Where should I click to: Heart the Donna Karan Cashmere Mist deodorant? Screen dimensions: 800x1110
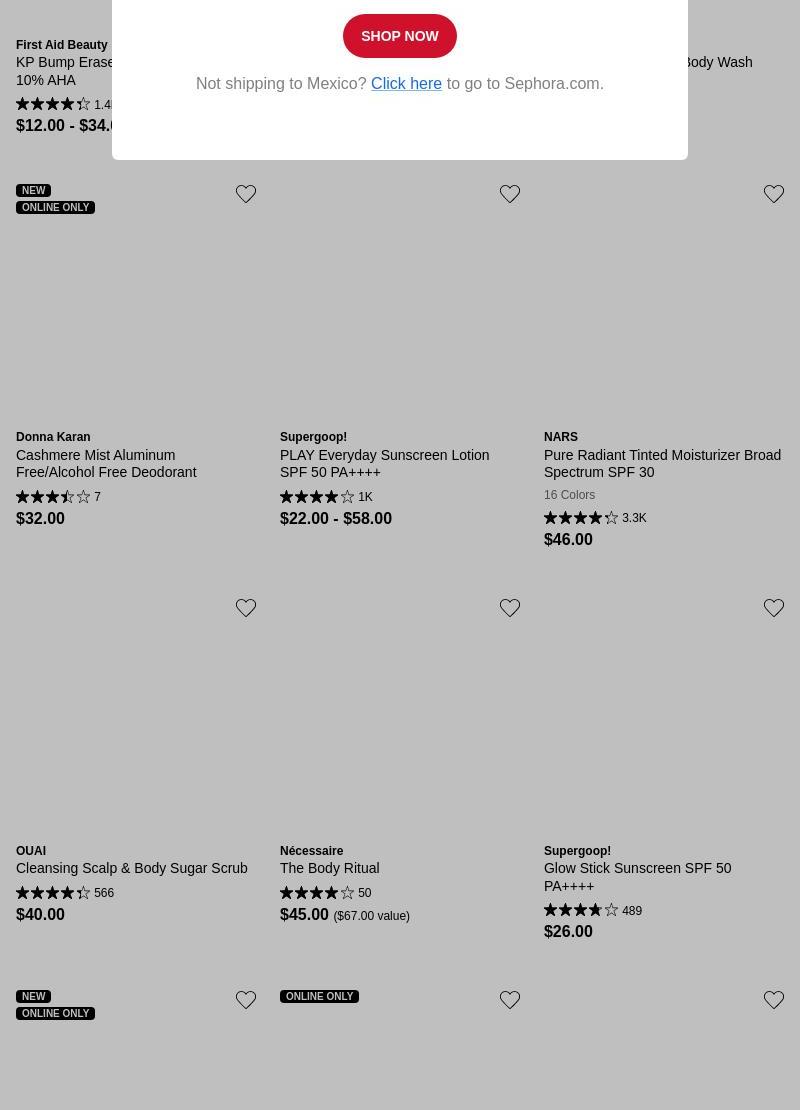(246, 194)
